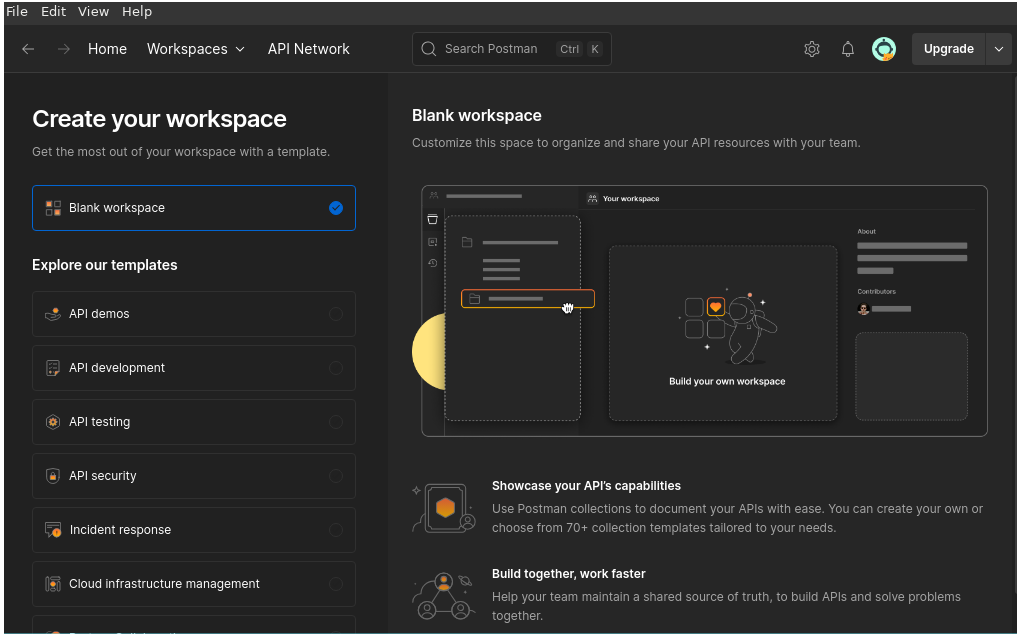Screen dimensions: 1022x635
Task: Open the View menu
Action: [x=93, y=12]
